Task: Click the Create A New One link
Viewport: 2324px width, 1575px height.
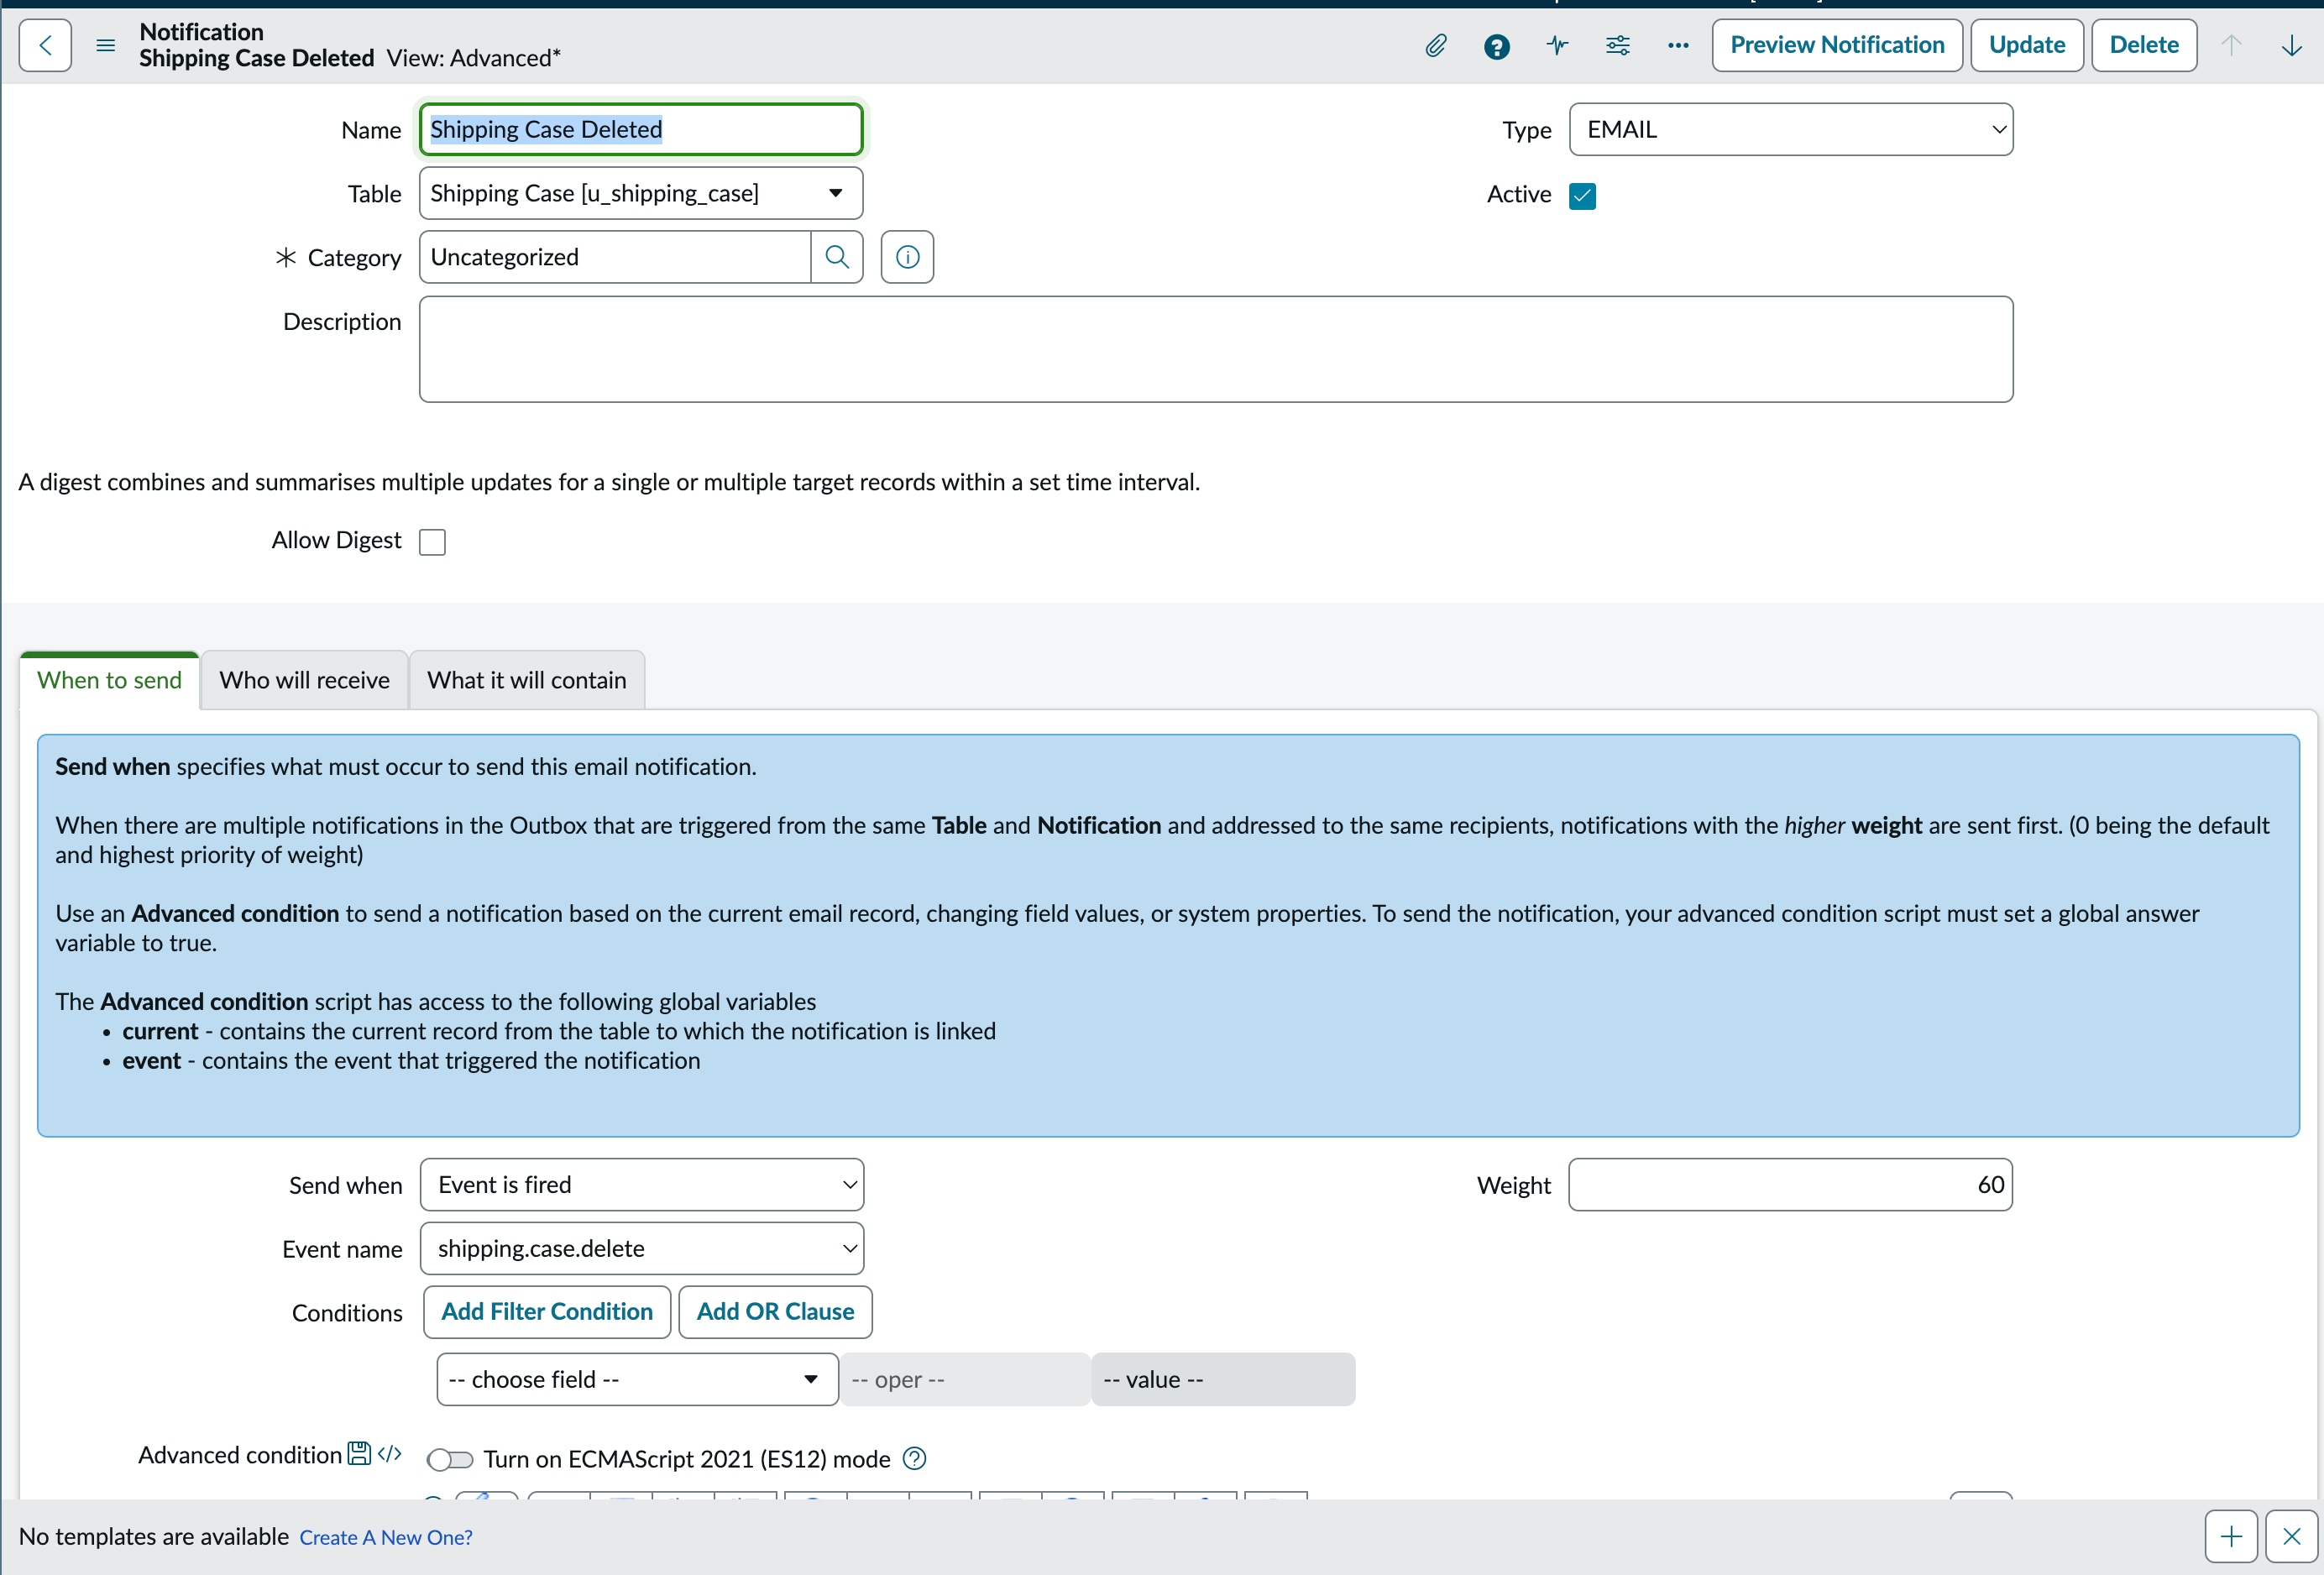Action: 386,1537
